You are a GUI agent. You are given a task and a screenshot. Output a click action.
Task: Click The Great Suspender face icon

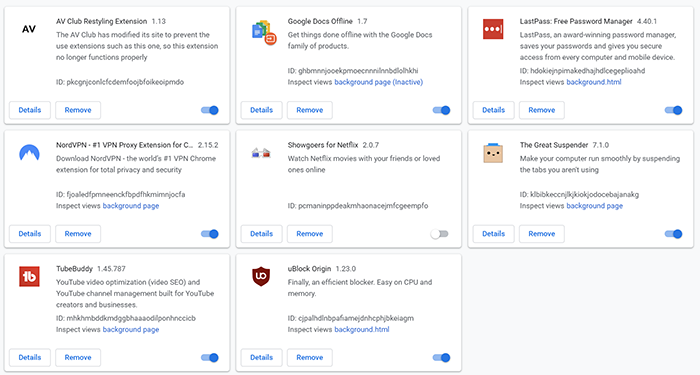493,153
